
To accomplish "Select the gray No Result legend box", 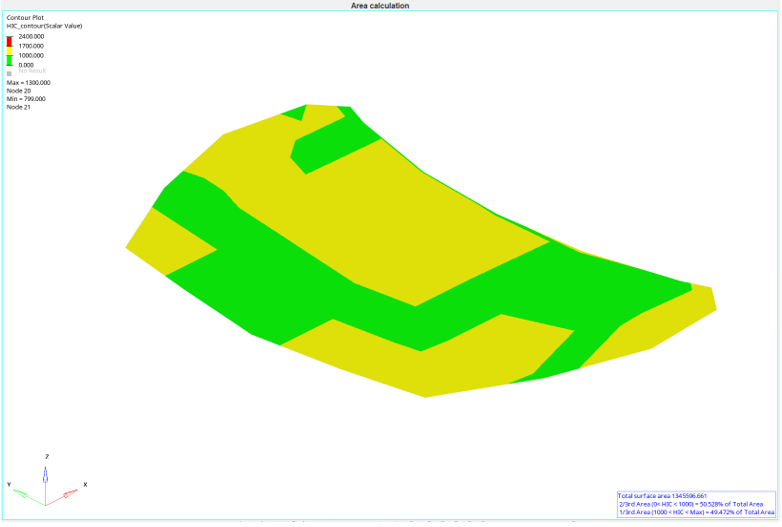I will coord(10,73).
